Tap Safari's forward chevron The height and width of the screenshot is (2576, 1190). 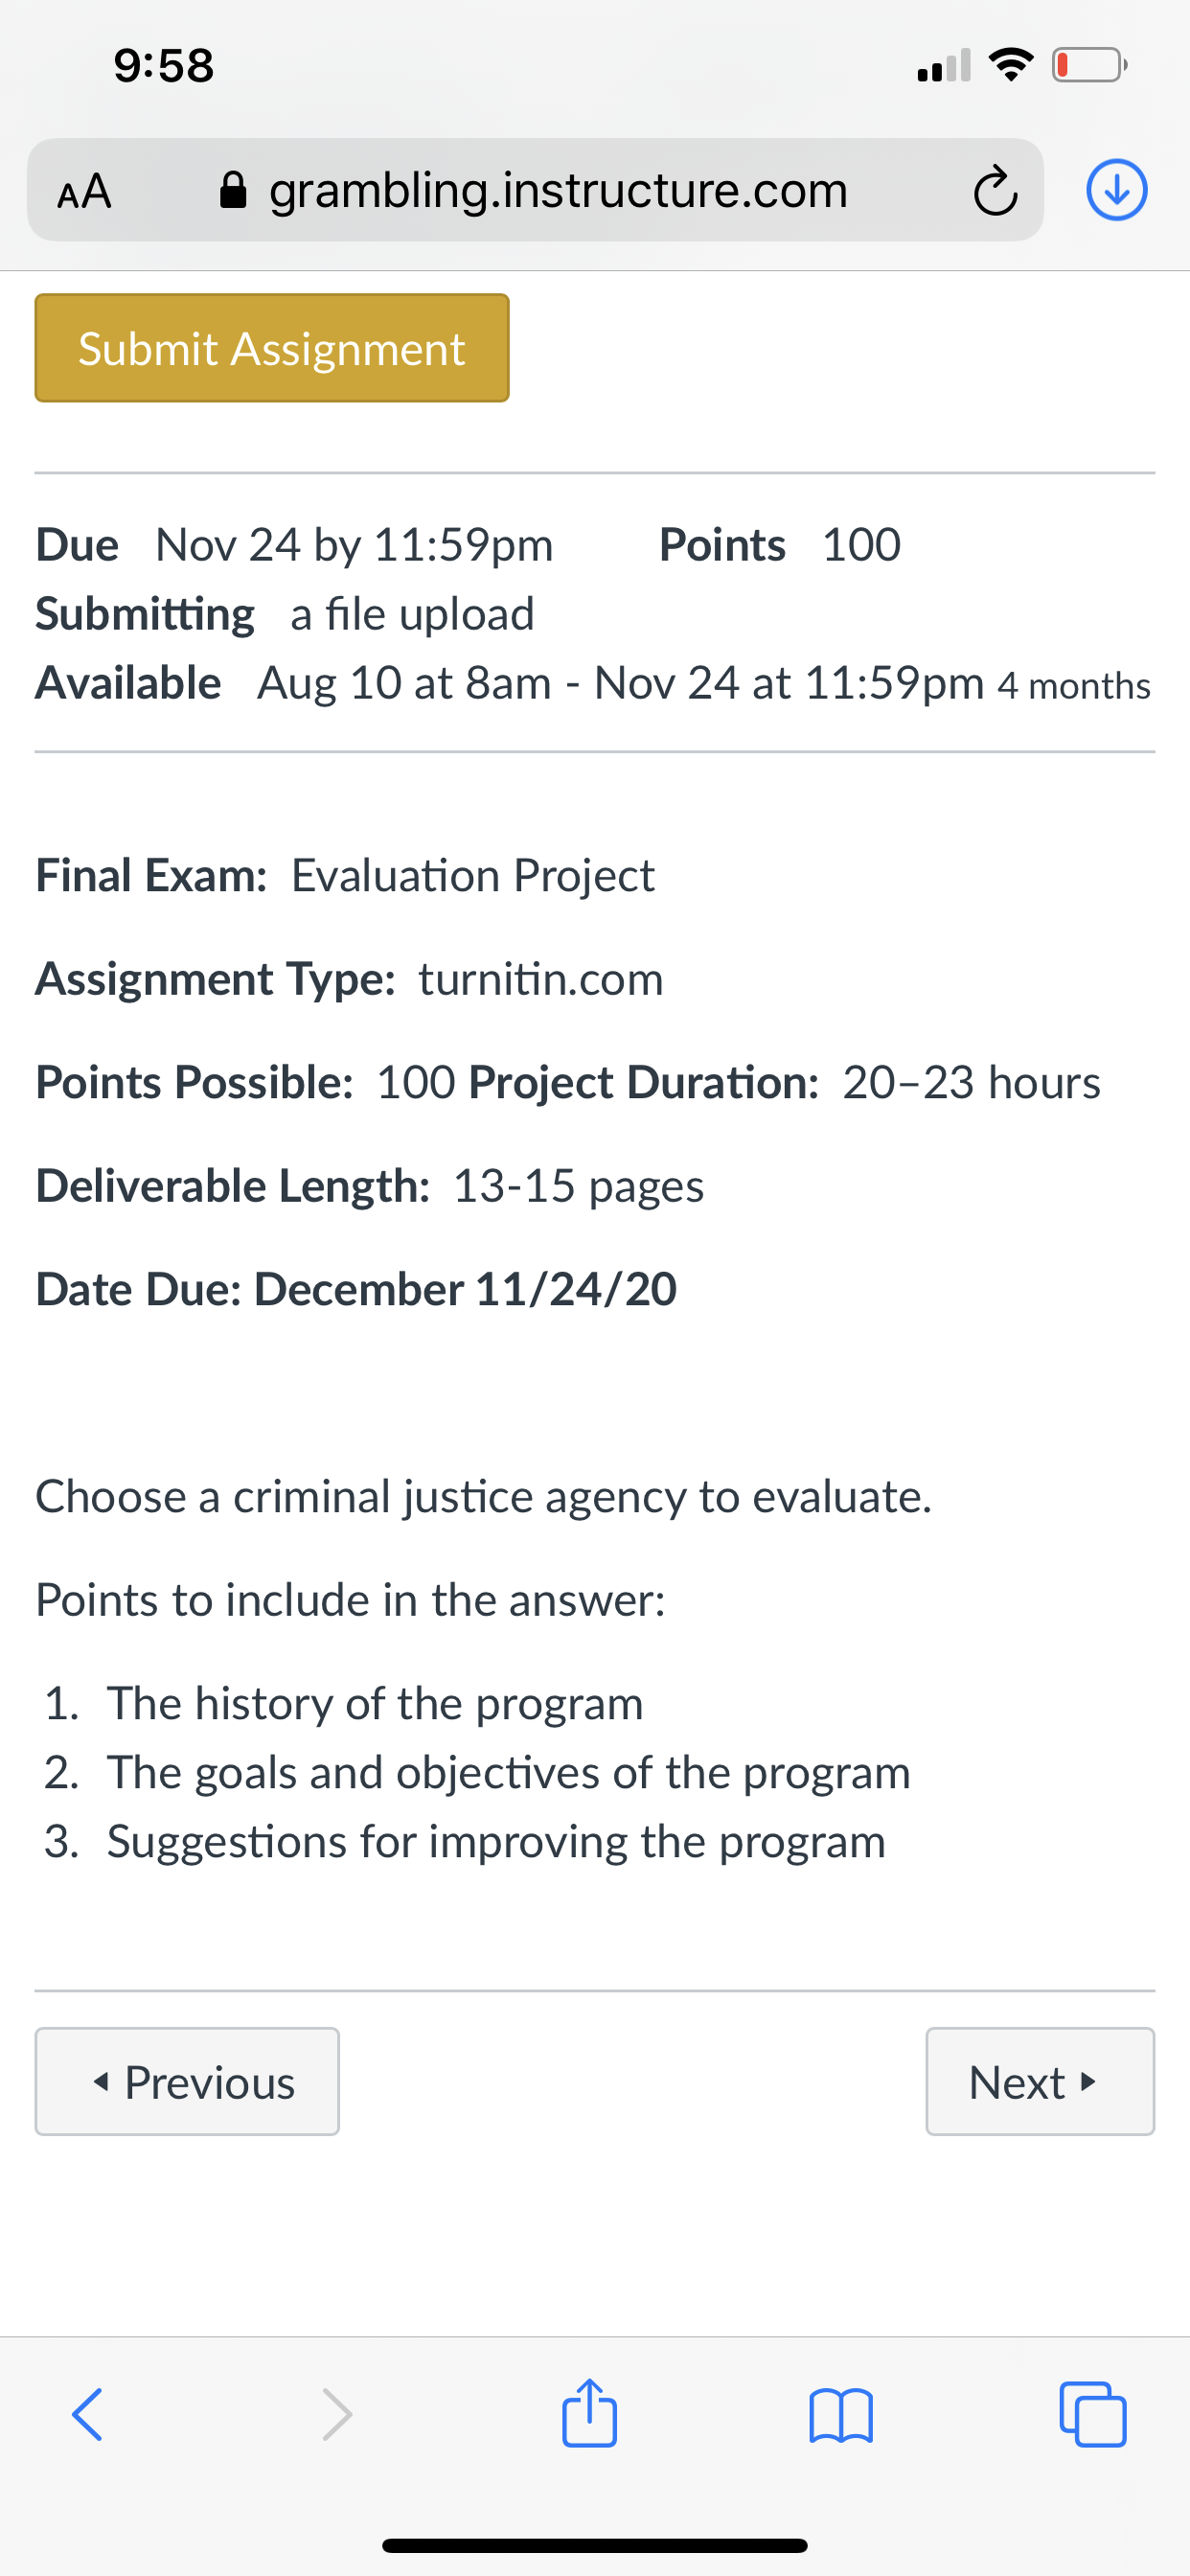pos(337,2415)
